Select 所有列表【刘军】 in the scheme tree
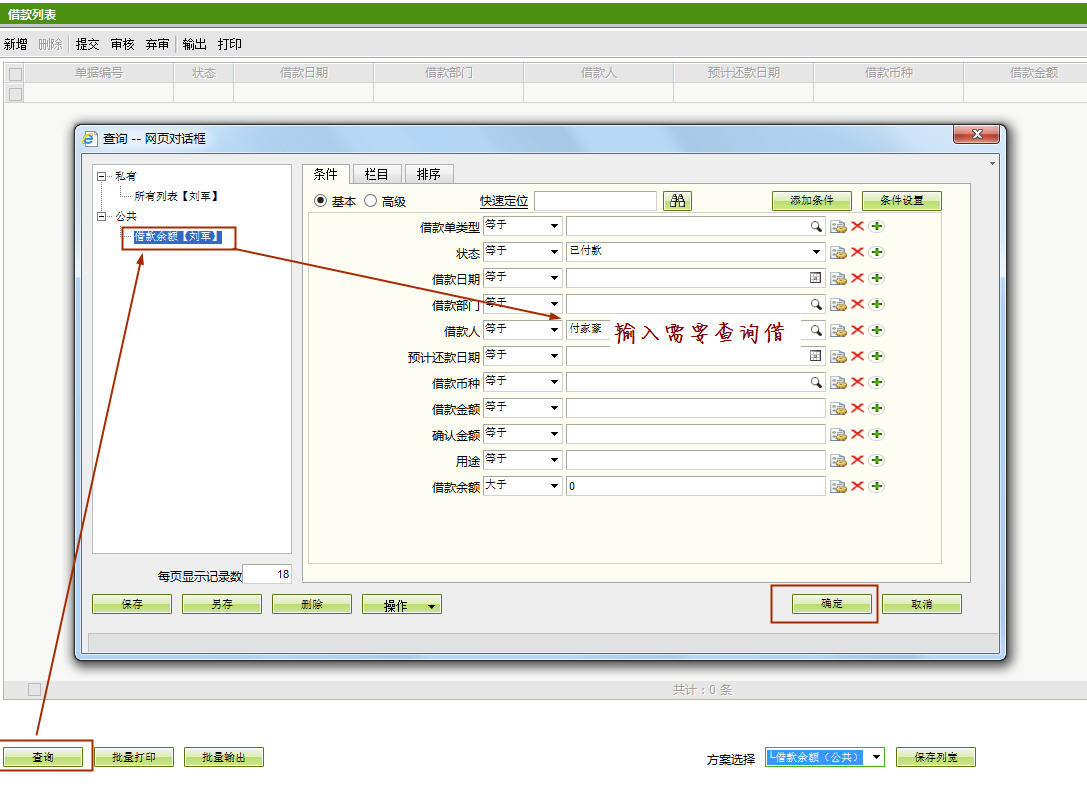The height and width of the screenshot is (793, 1087). pyautogui.click(x=176, y=197)
